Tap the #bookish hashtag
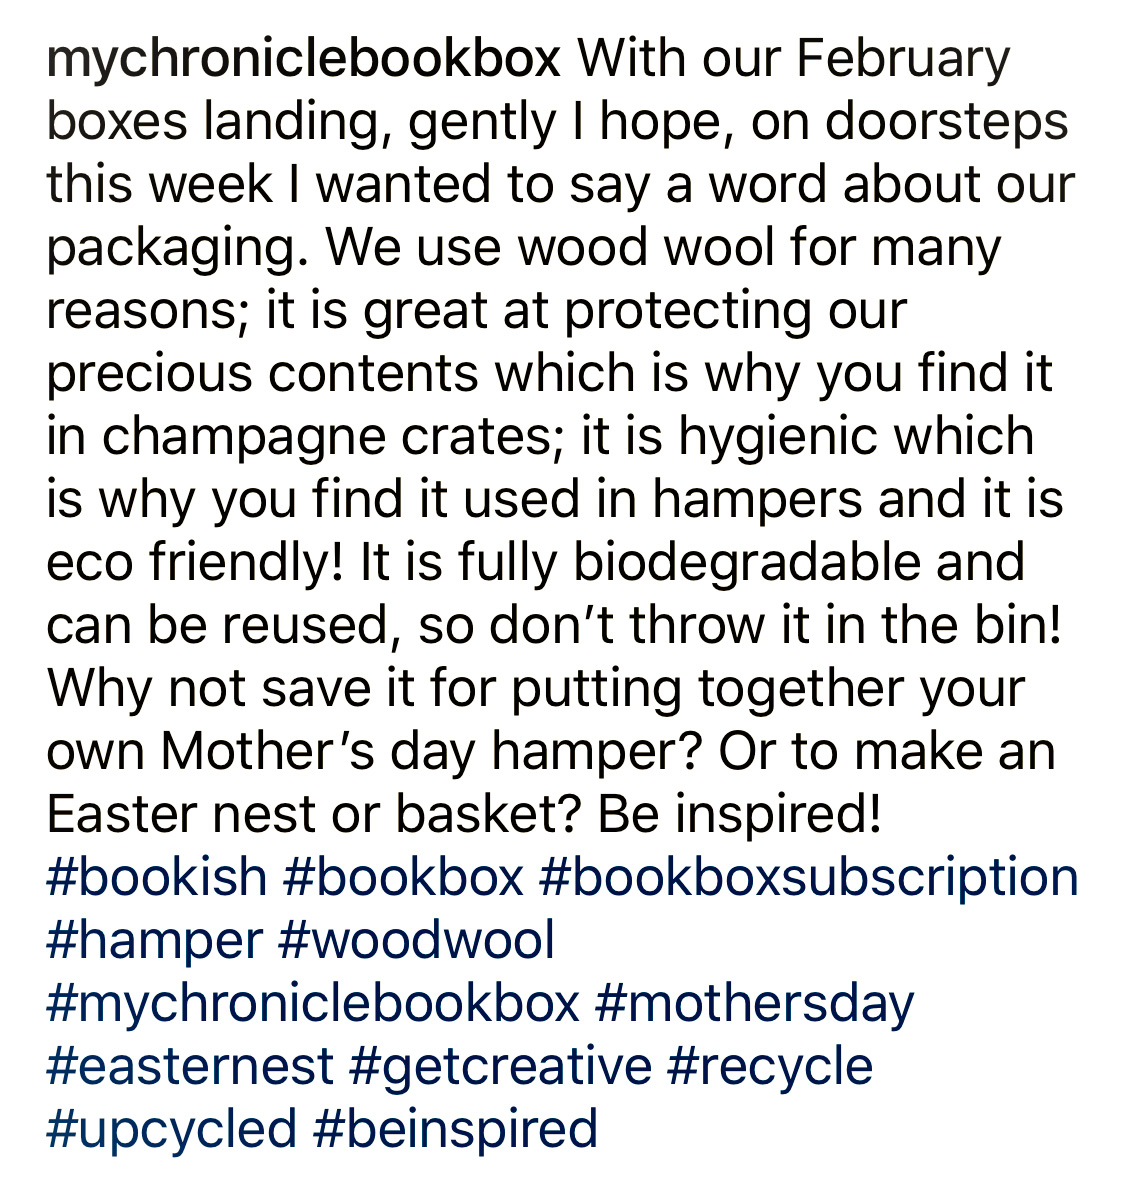The image size is (1125, 1184). click(157, 877)
